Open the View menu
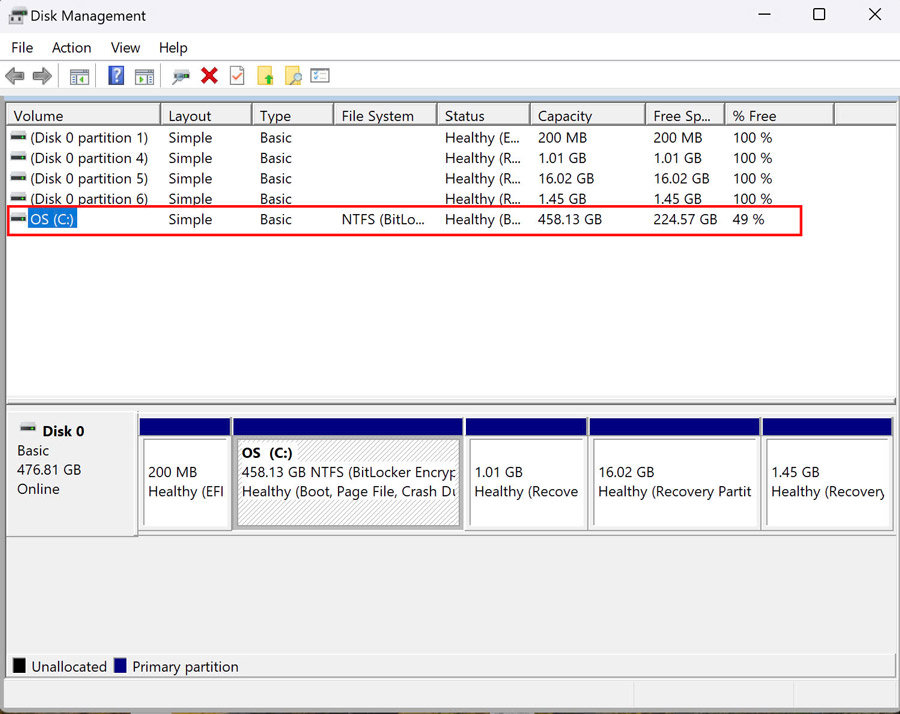The width and height of the screenshot is (900, 714). coord(125,47)
